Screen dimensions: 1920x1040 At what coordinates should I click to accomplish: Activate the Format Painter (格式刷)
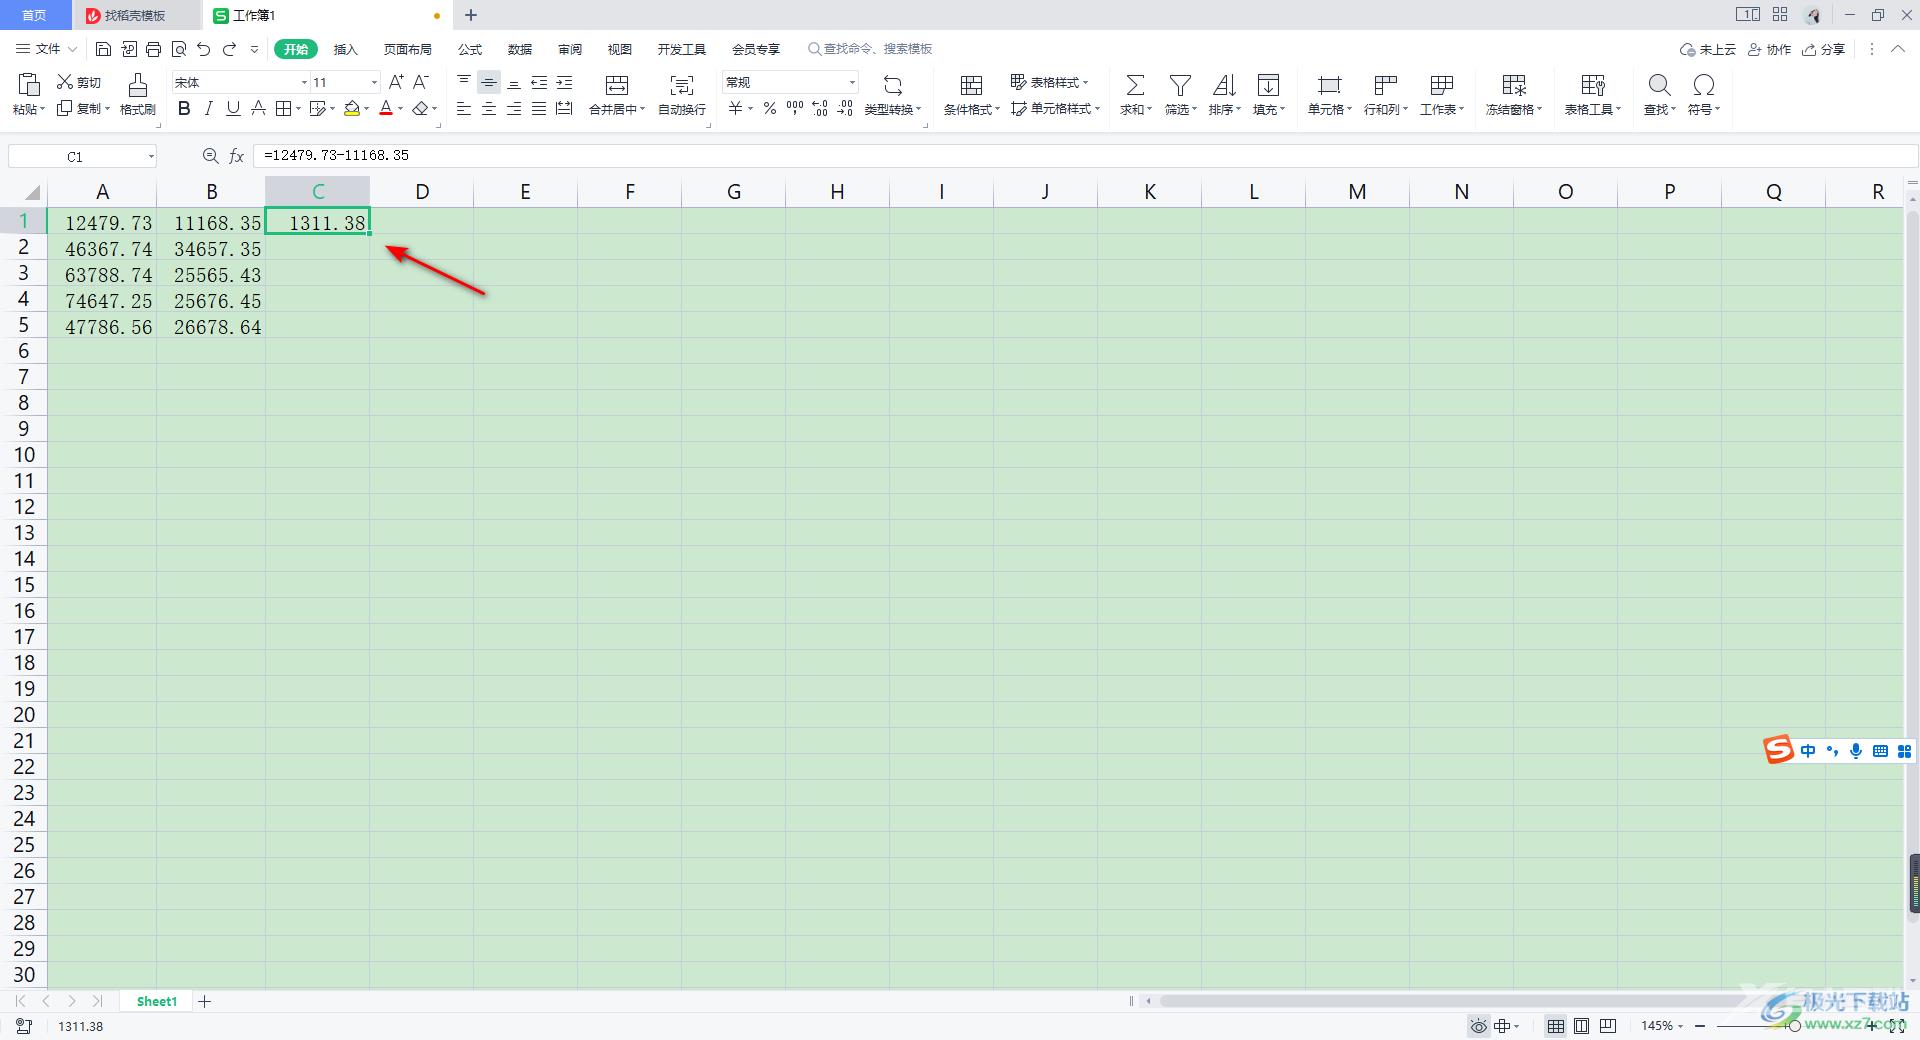point(138,93)
